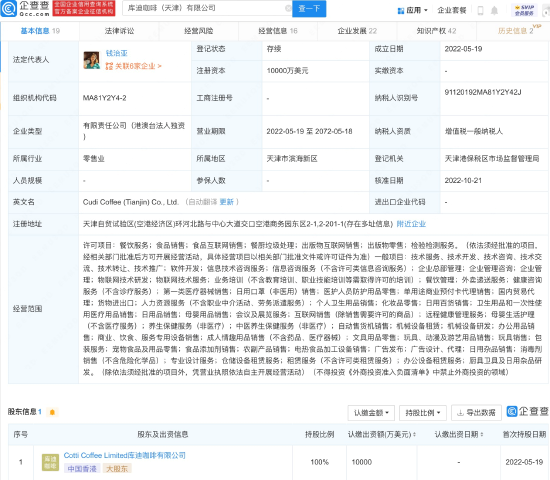Select registered capital 10000万美元 value
The image size is (550, 480).
(x=287, y=71)
